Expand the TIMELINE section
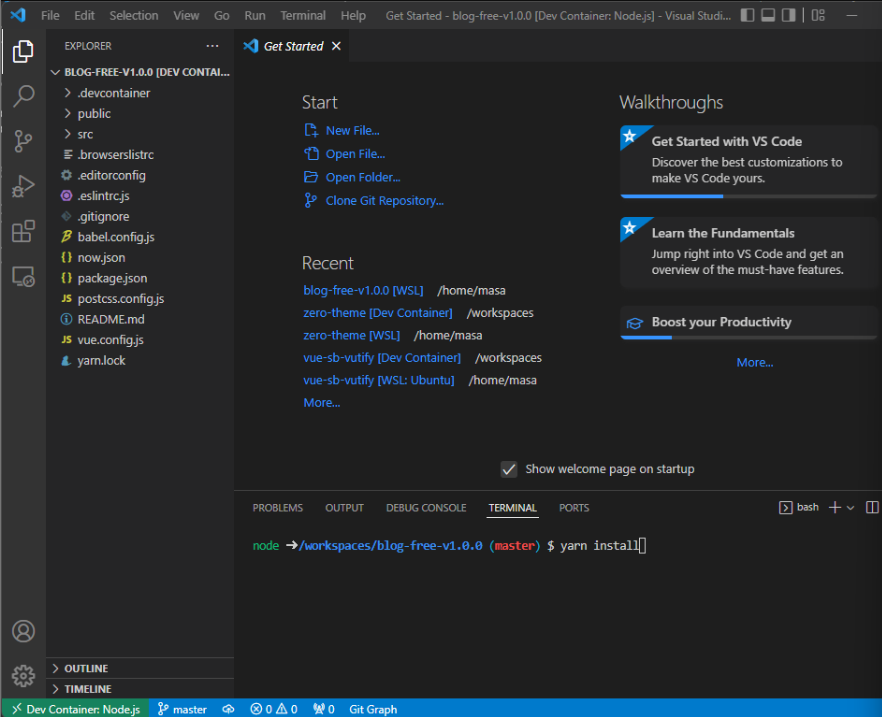 (x=140, y=689)
